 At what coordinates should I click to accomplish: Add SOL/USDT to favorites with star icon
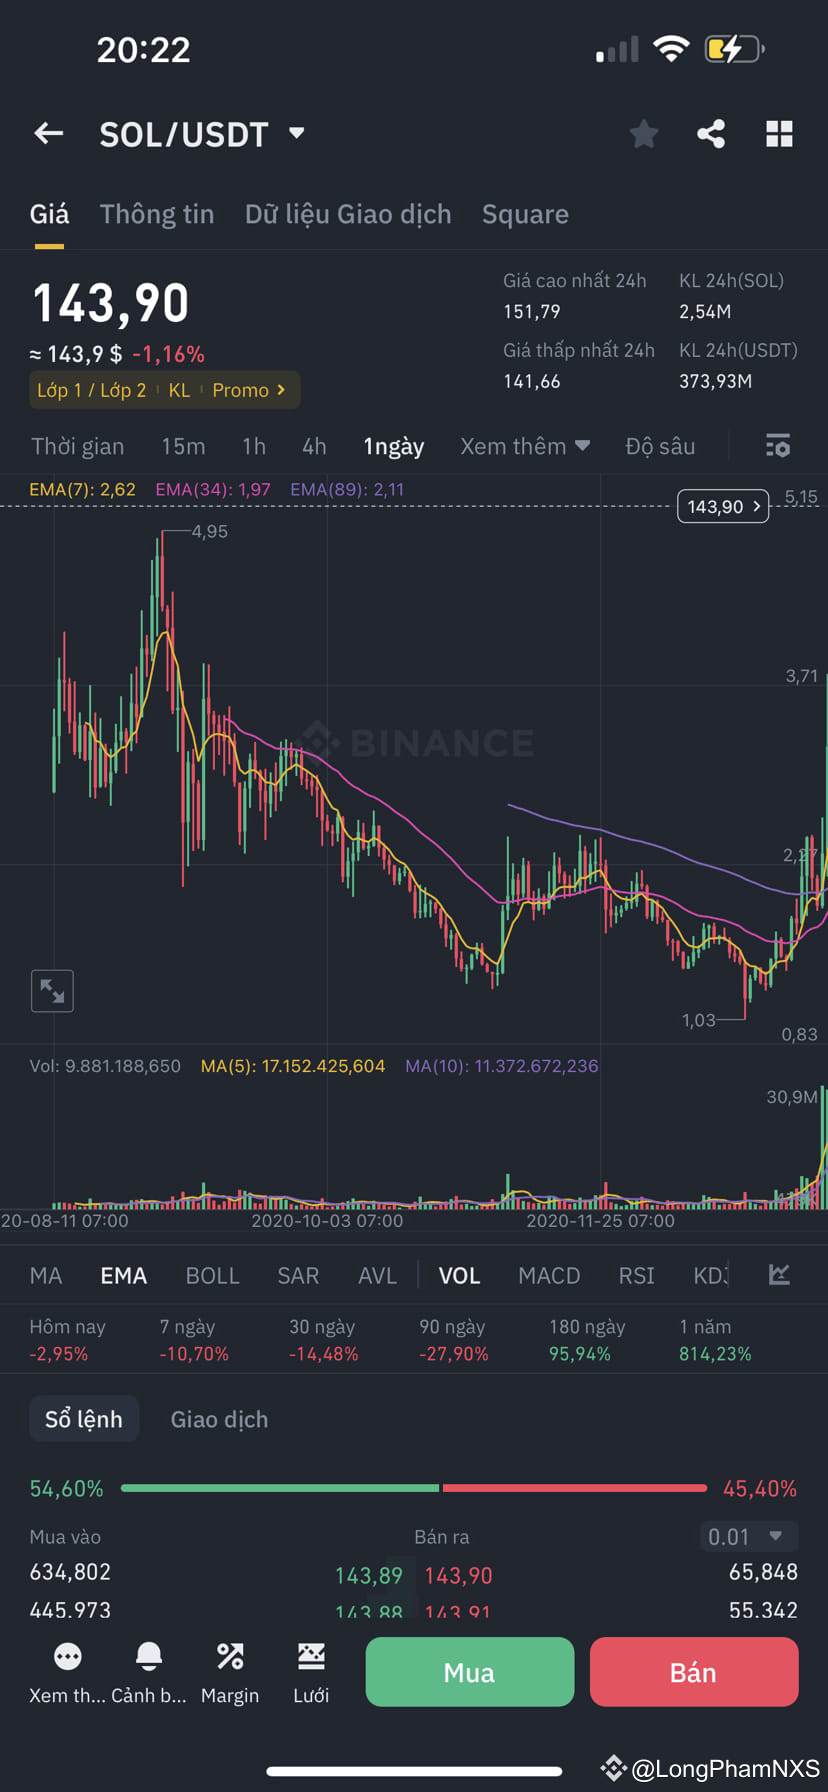click(643, 133)
